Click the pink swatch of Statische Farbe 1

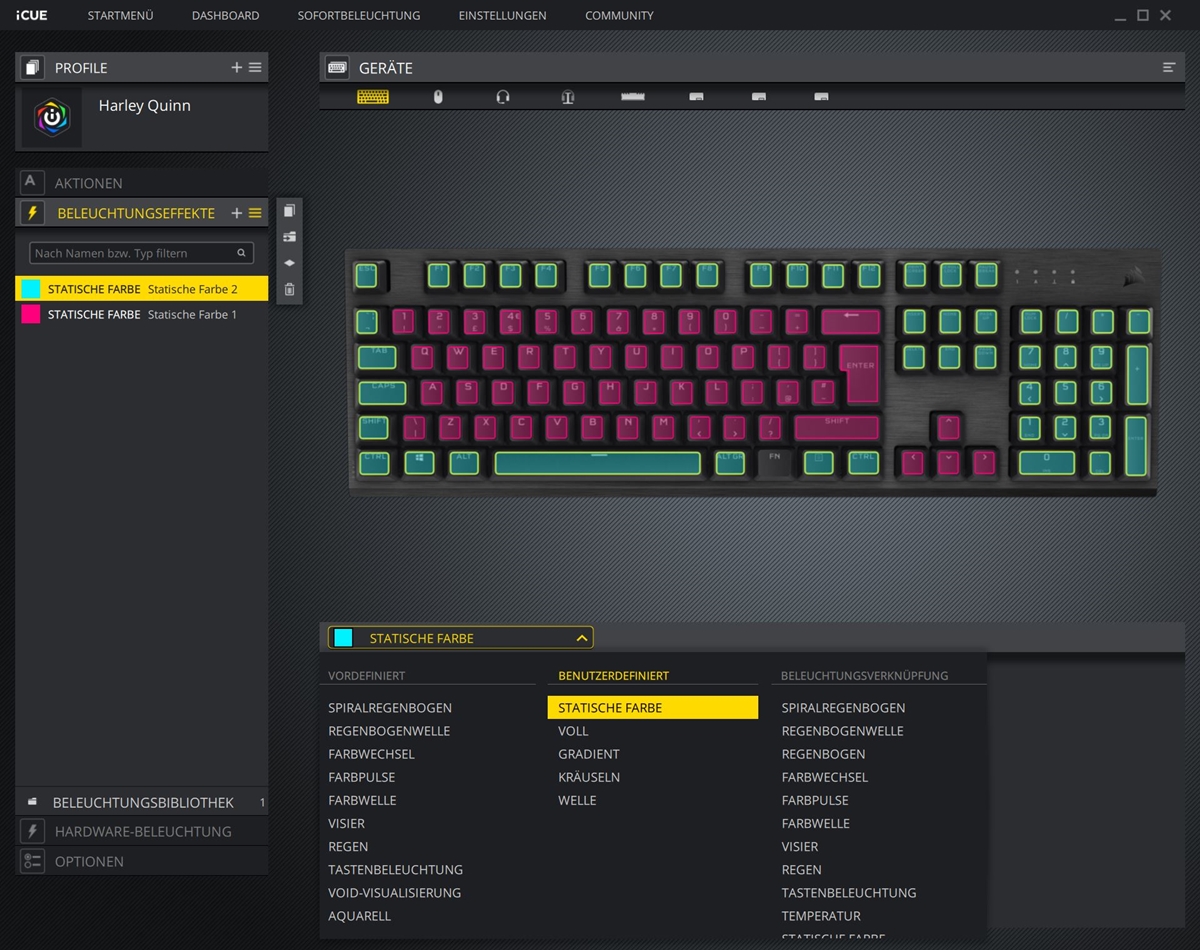tap(31, 314)
